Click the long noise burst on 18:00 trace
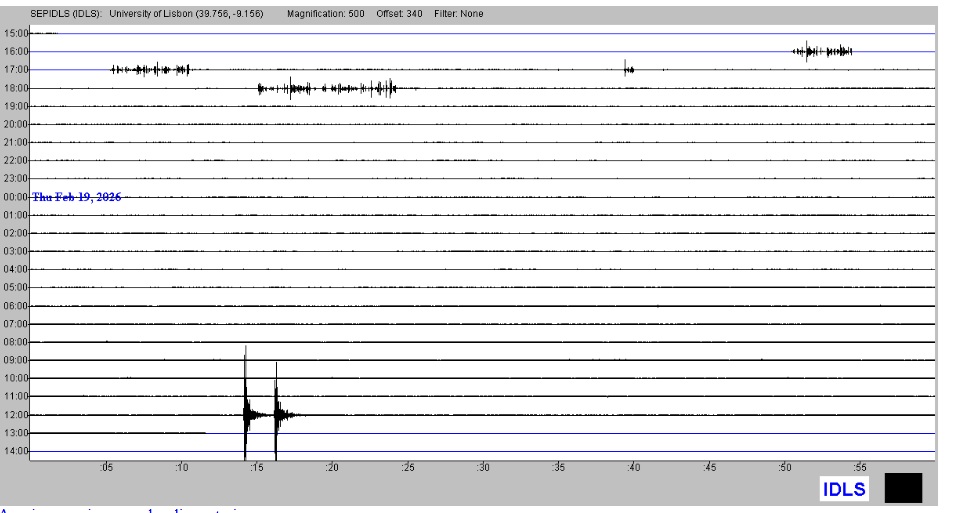 click(327, 88)
